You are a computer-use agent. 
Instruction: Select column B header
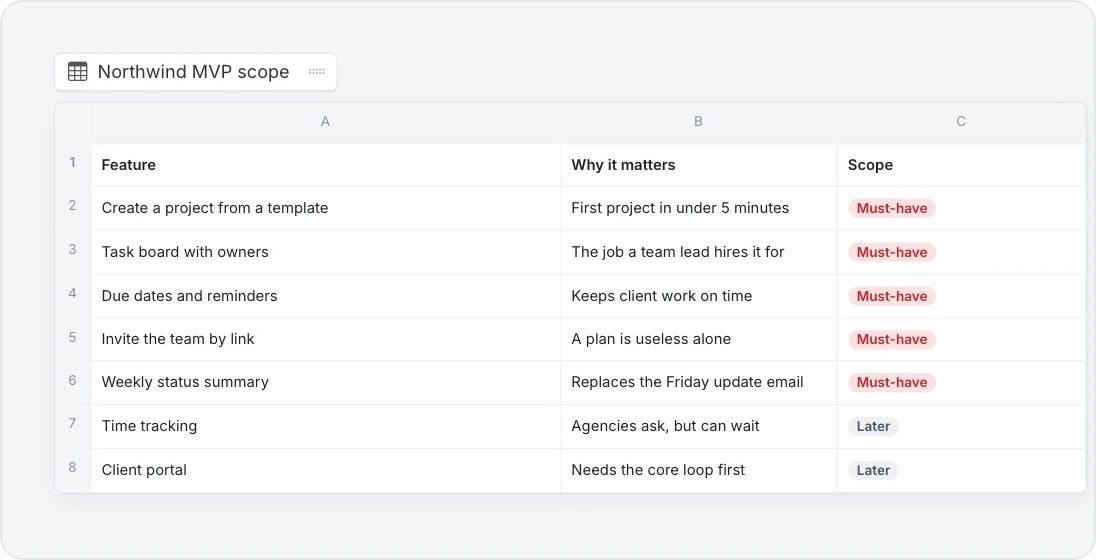coord(698,122)
